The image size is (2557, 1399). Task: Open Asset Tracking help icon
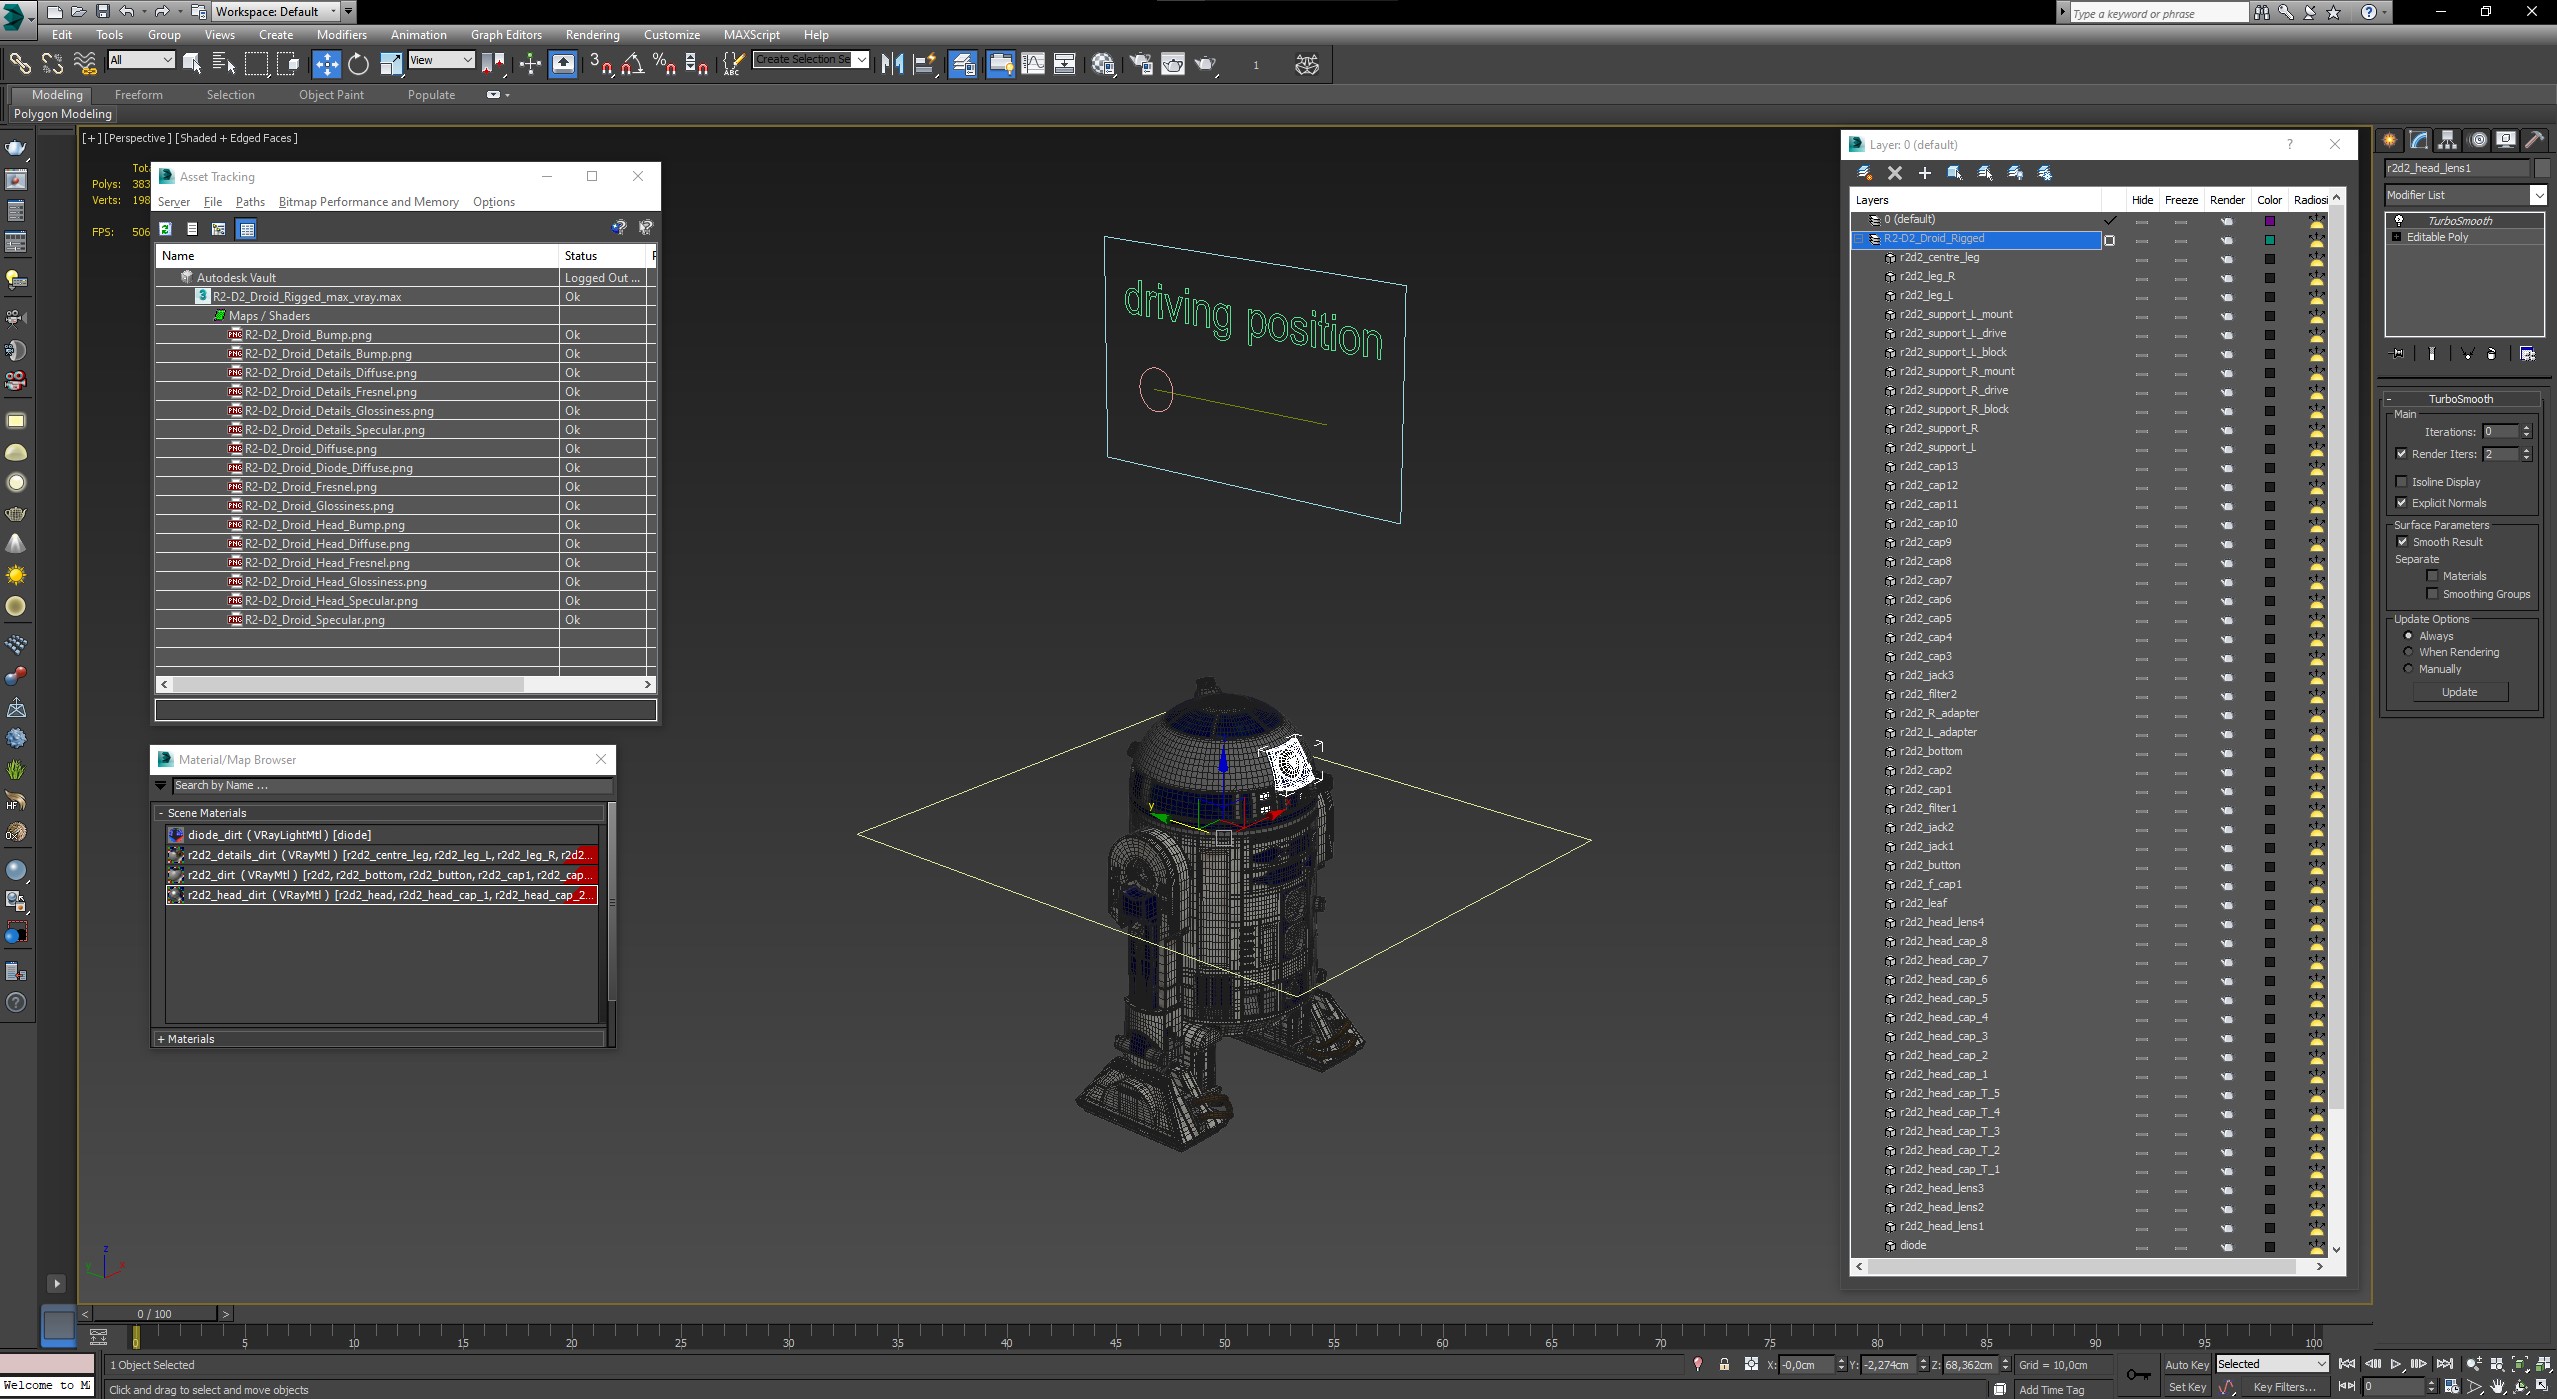[618, 228]
